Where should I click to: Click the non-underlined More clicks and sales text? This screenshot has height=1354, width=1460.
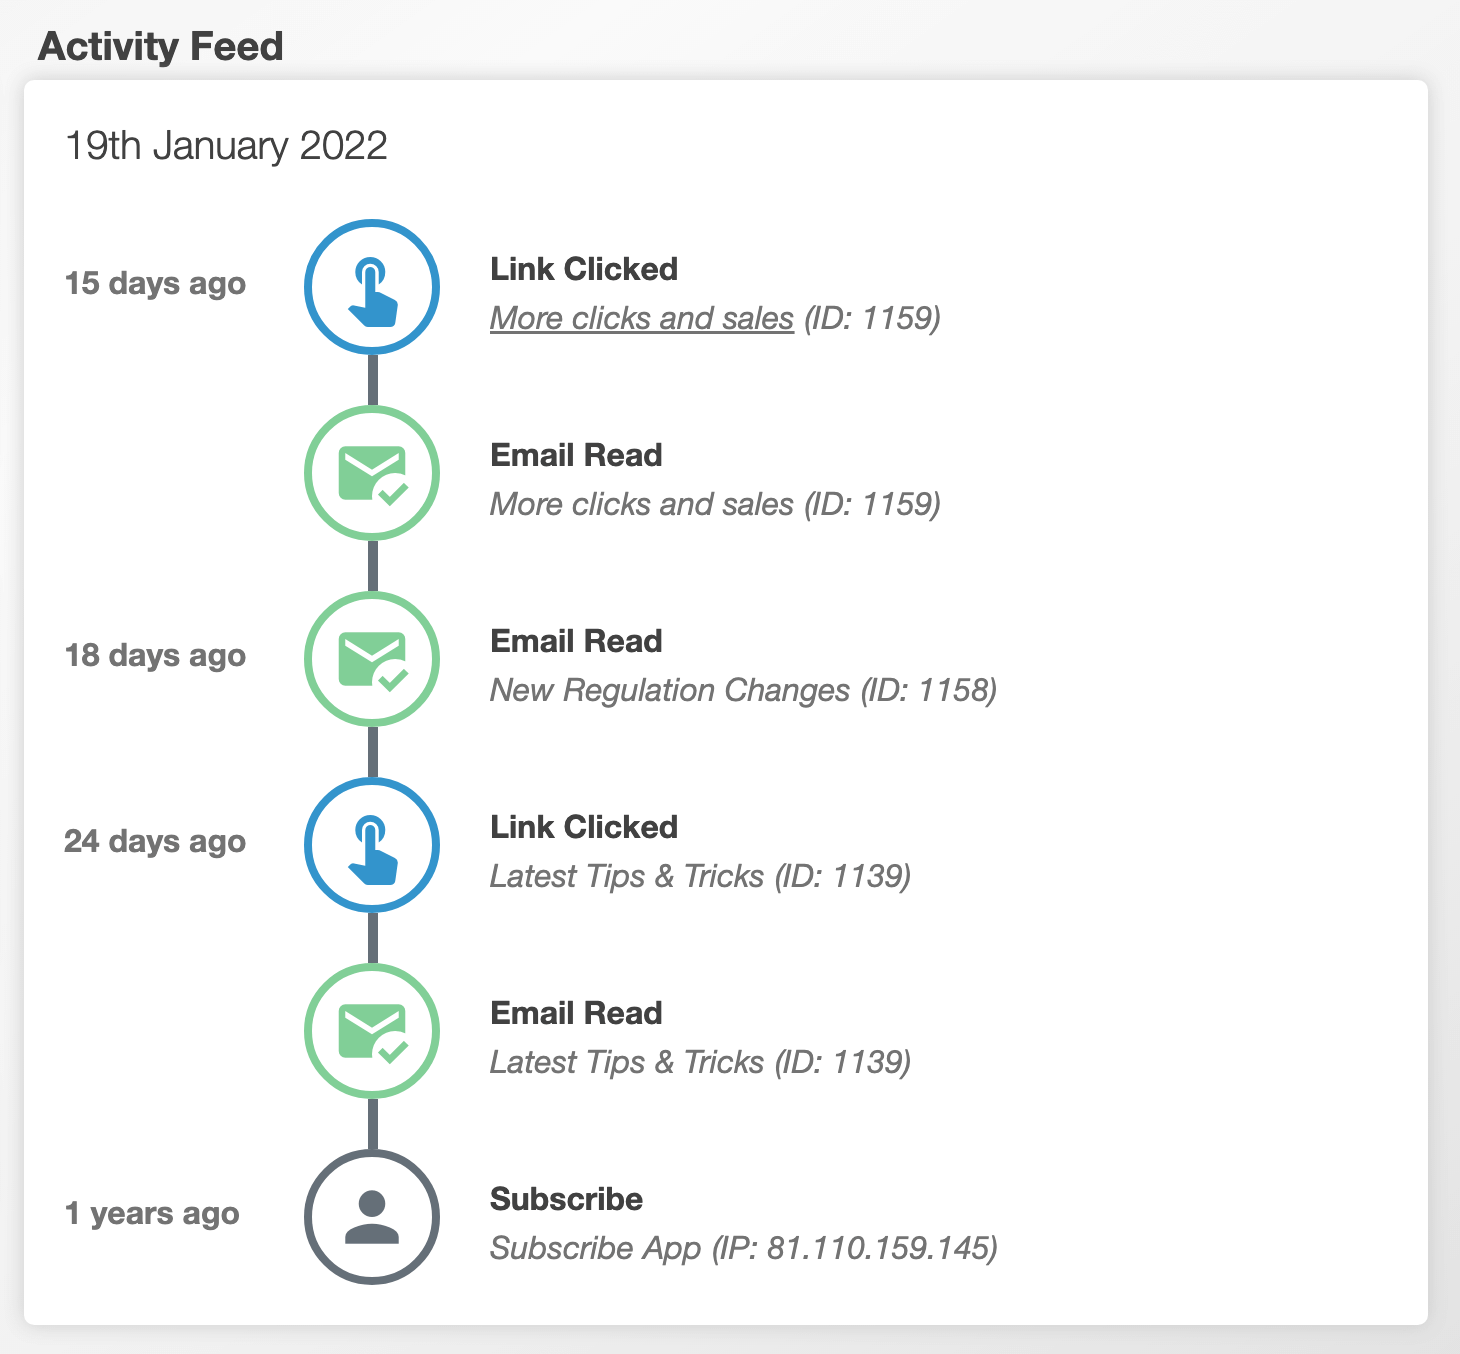click(x=641, y=504)
